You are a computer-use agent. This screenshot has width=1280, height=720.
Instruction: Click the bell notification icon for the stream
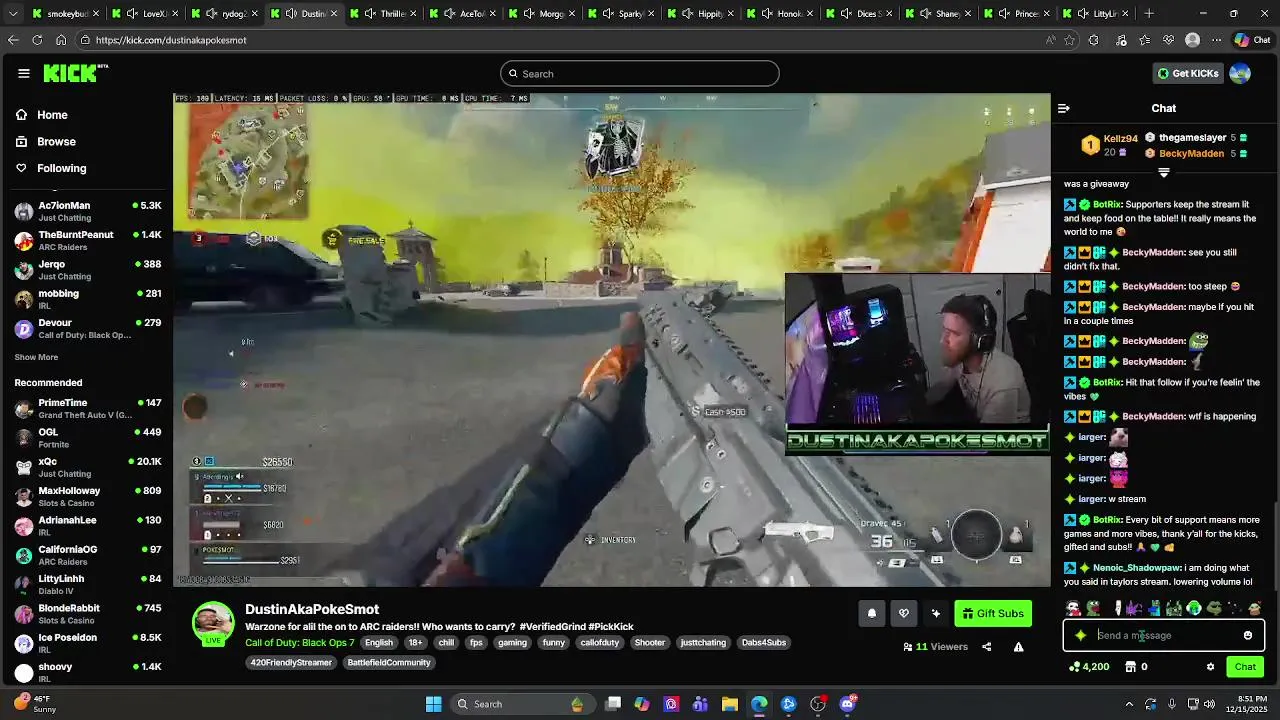(x=871, y=614)
